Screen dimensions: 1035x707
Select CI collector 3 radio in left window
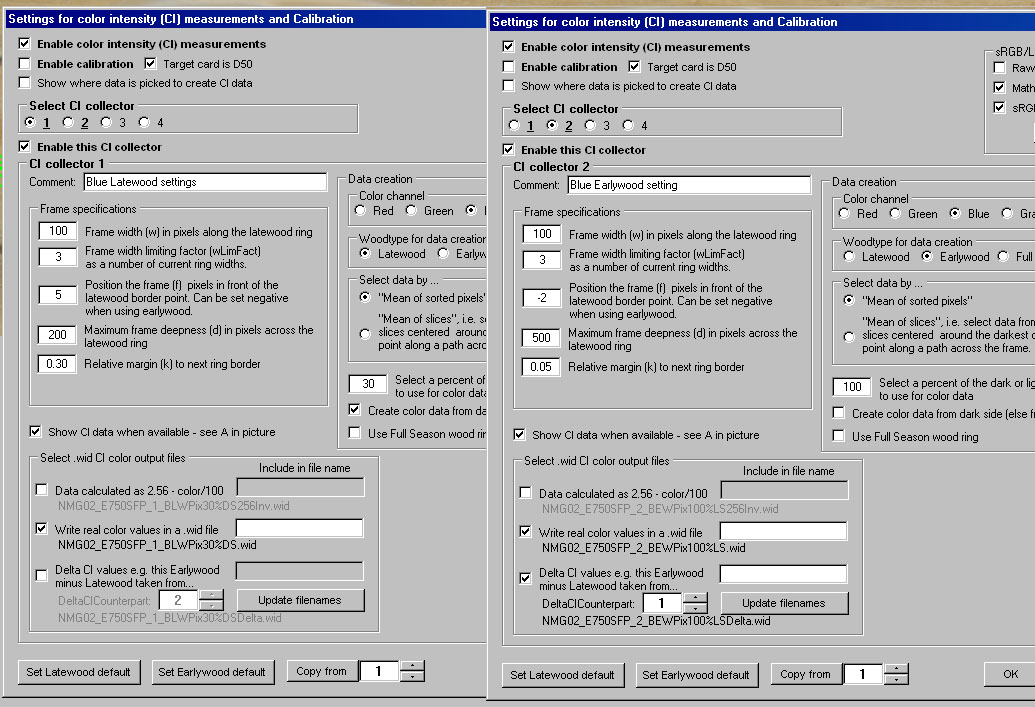[x=106, y=122]
